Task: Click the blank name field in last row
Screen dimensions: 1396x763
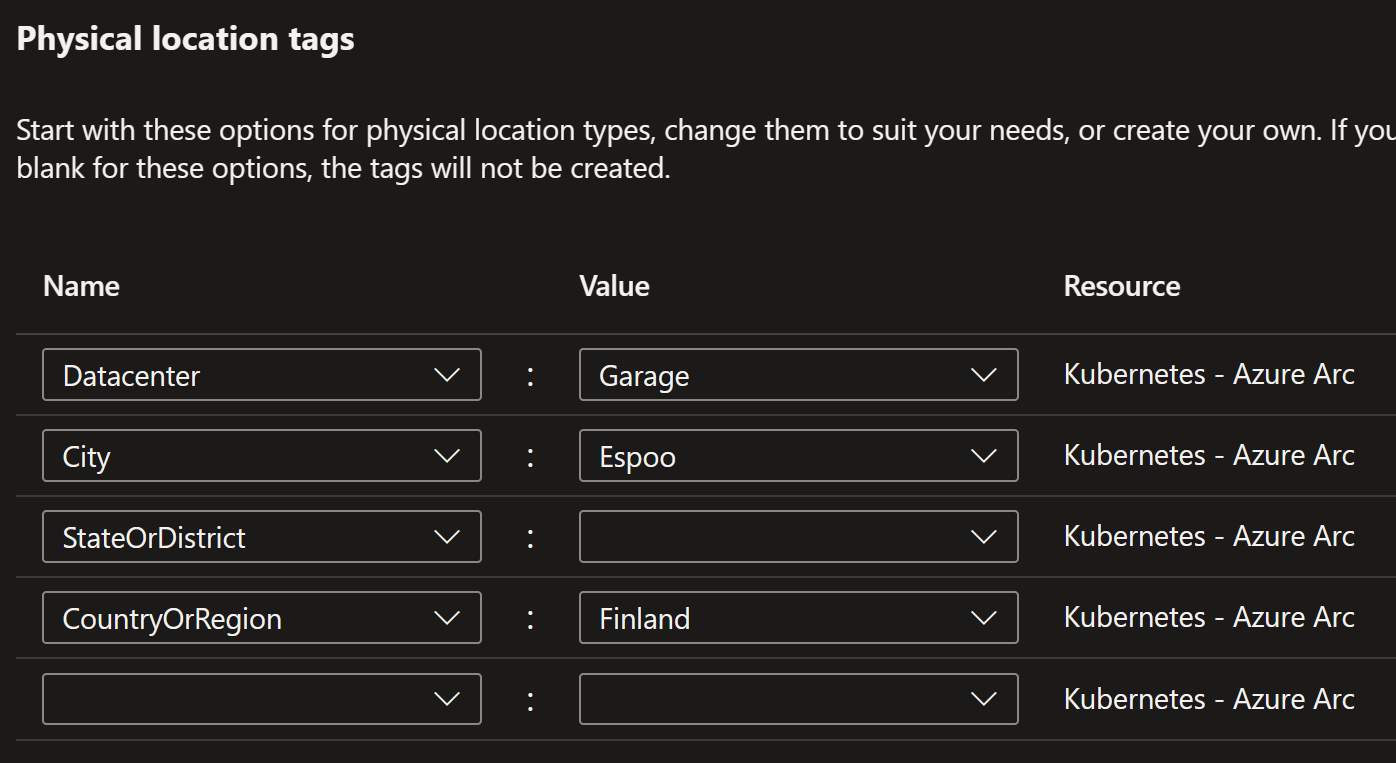Action: click(262, 699)
